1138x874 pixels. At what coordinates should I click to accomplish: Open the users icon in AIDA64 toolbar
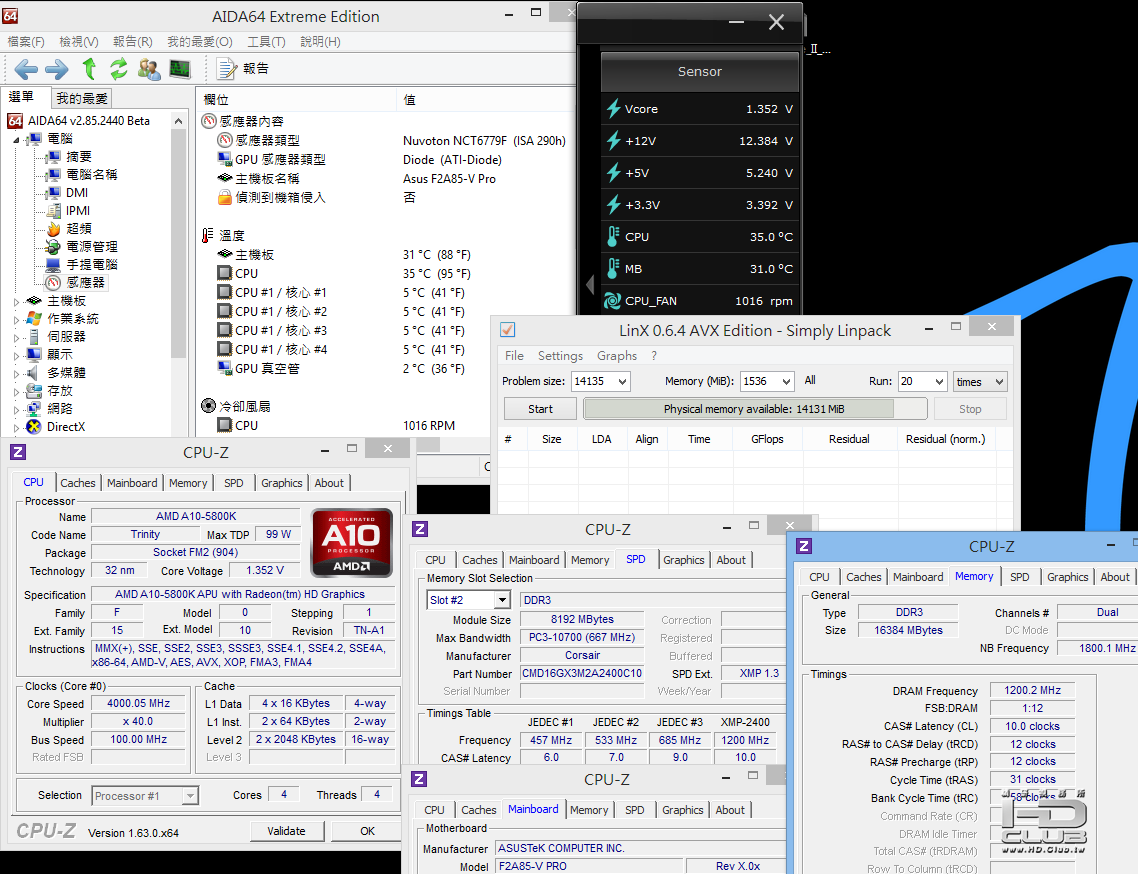pyautogui.click(x=149, y=69)
